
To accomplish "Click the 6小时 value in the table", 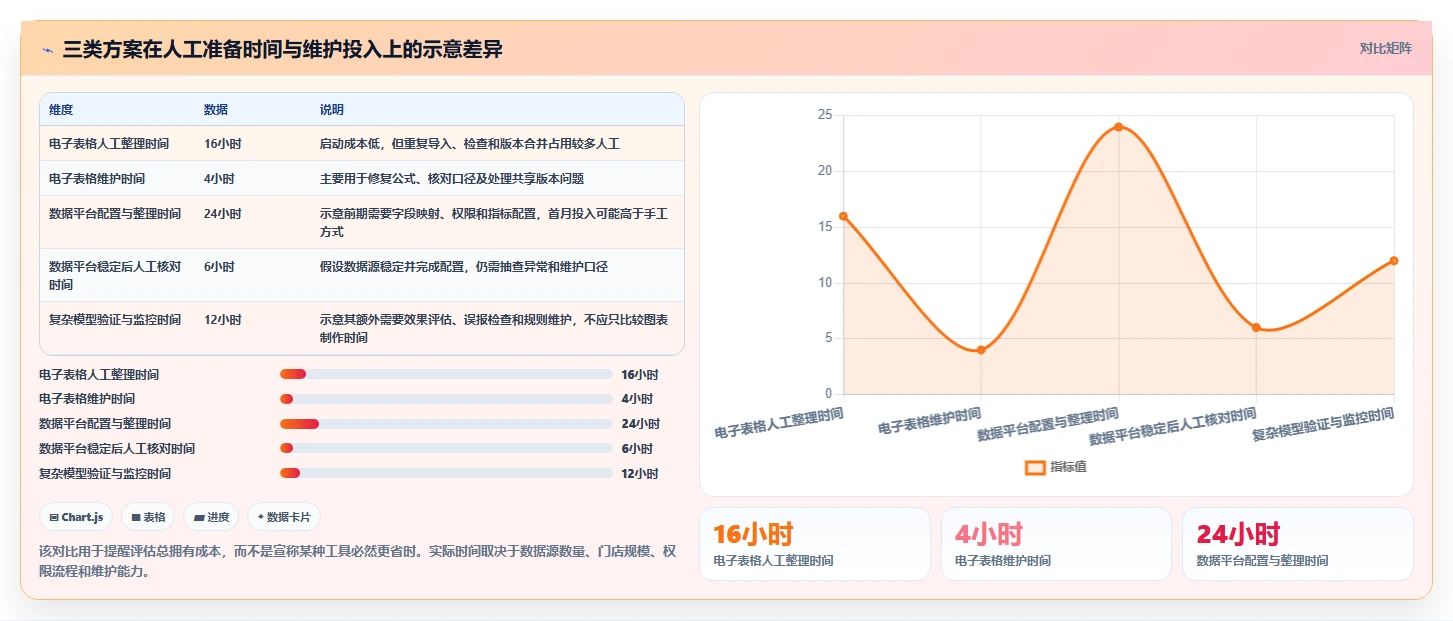I will coord(219,267).
